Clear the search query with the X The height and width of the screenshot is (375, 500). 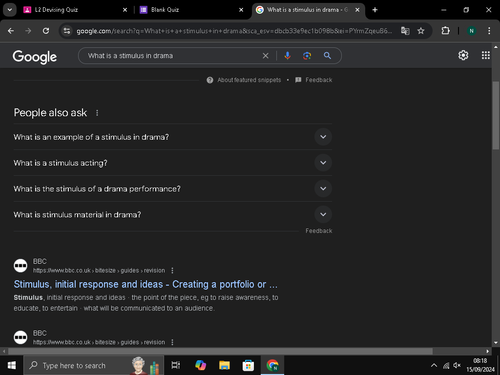(265, 56)
